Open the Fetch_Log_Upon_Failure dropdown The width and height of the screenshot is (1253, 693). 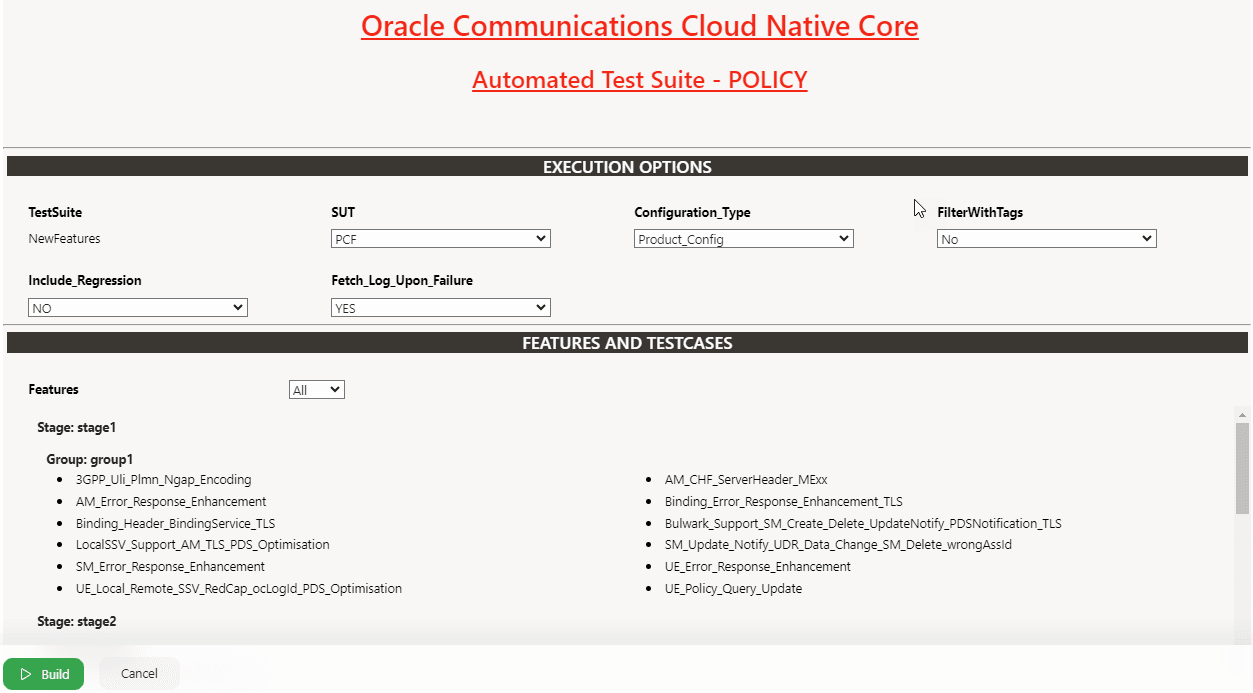coord(441,308)
